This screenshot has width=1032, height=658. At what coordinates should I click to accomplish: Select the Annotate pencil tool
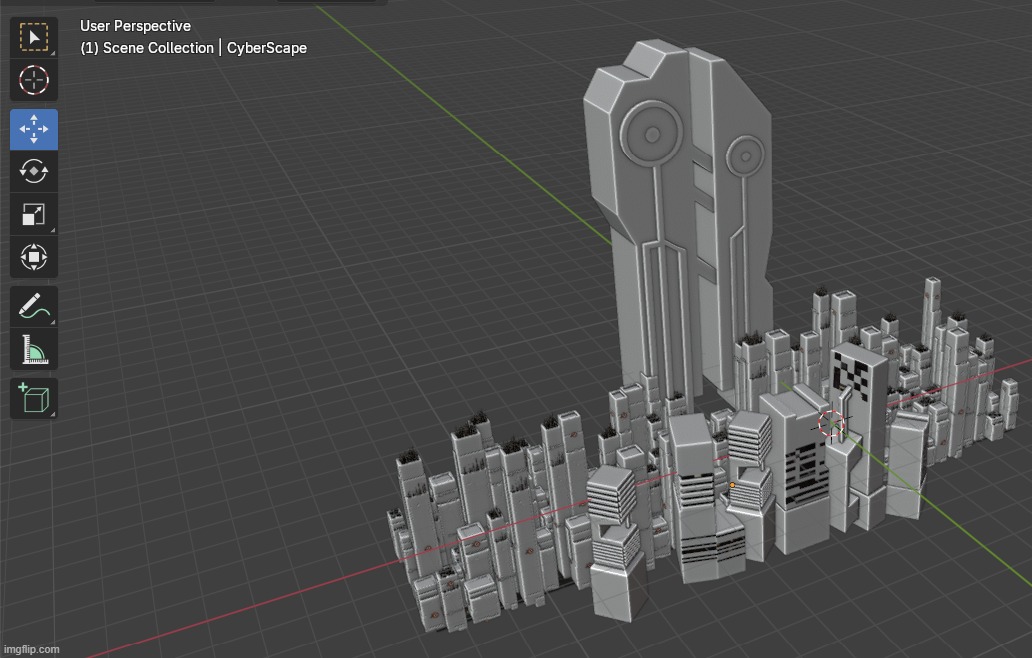click(x=34, y=307)
